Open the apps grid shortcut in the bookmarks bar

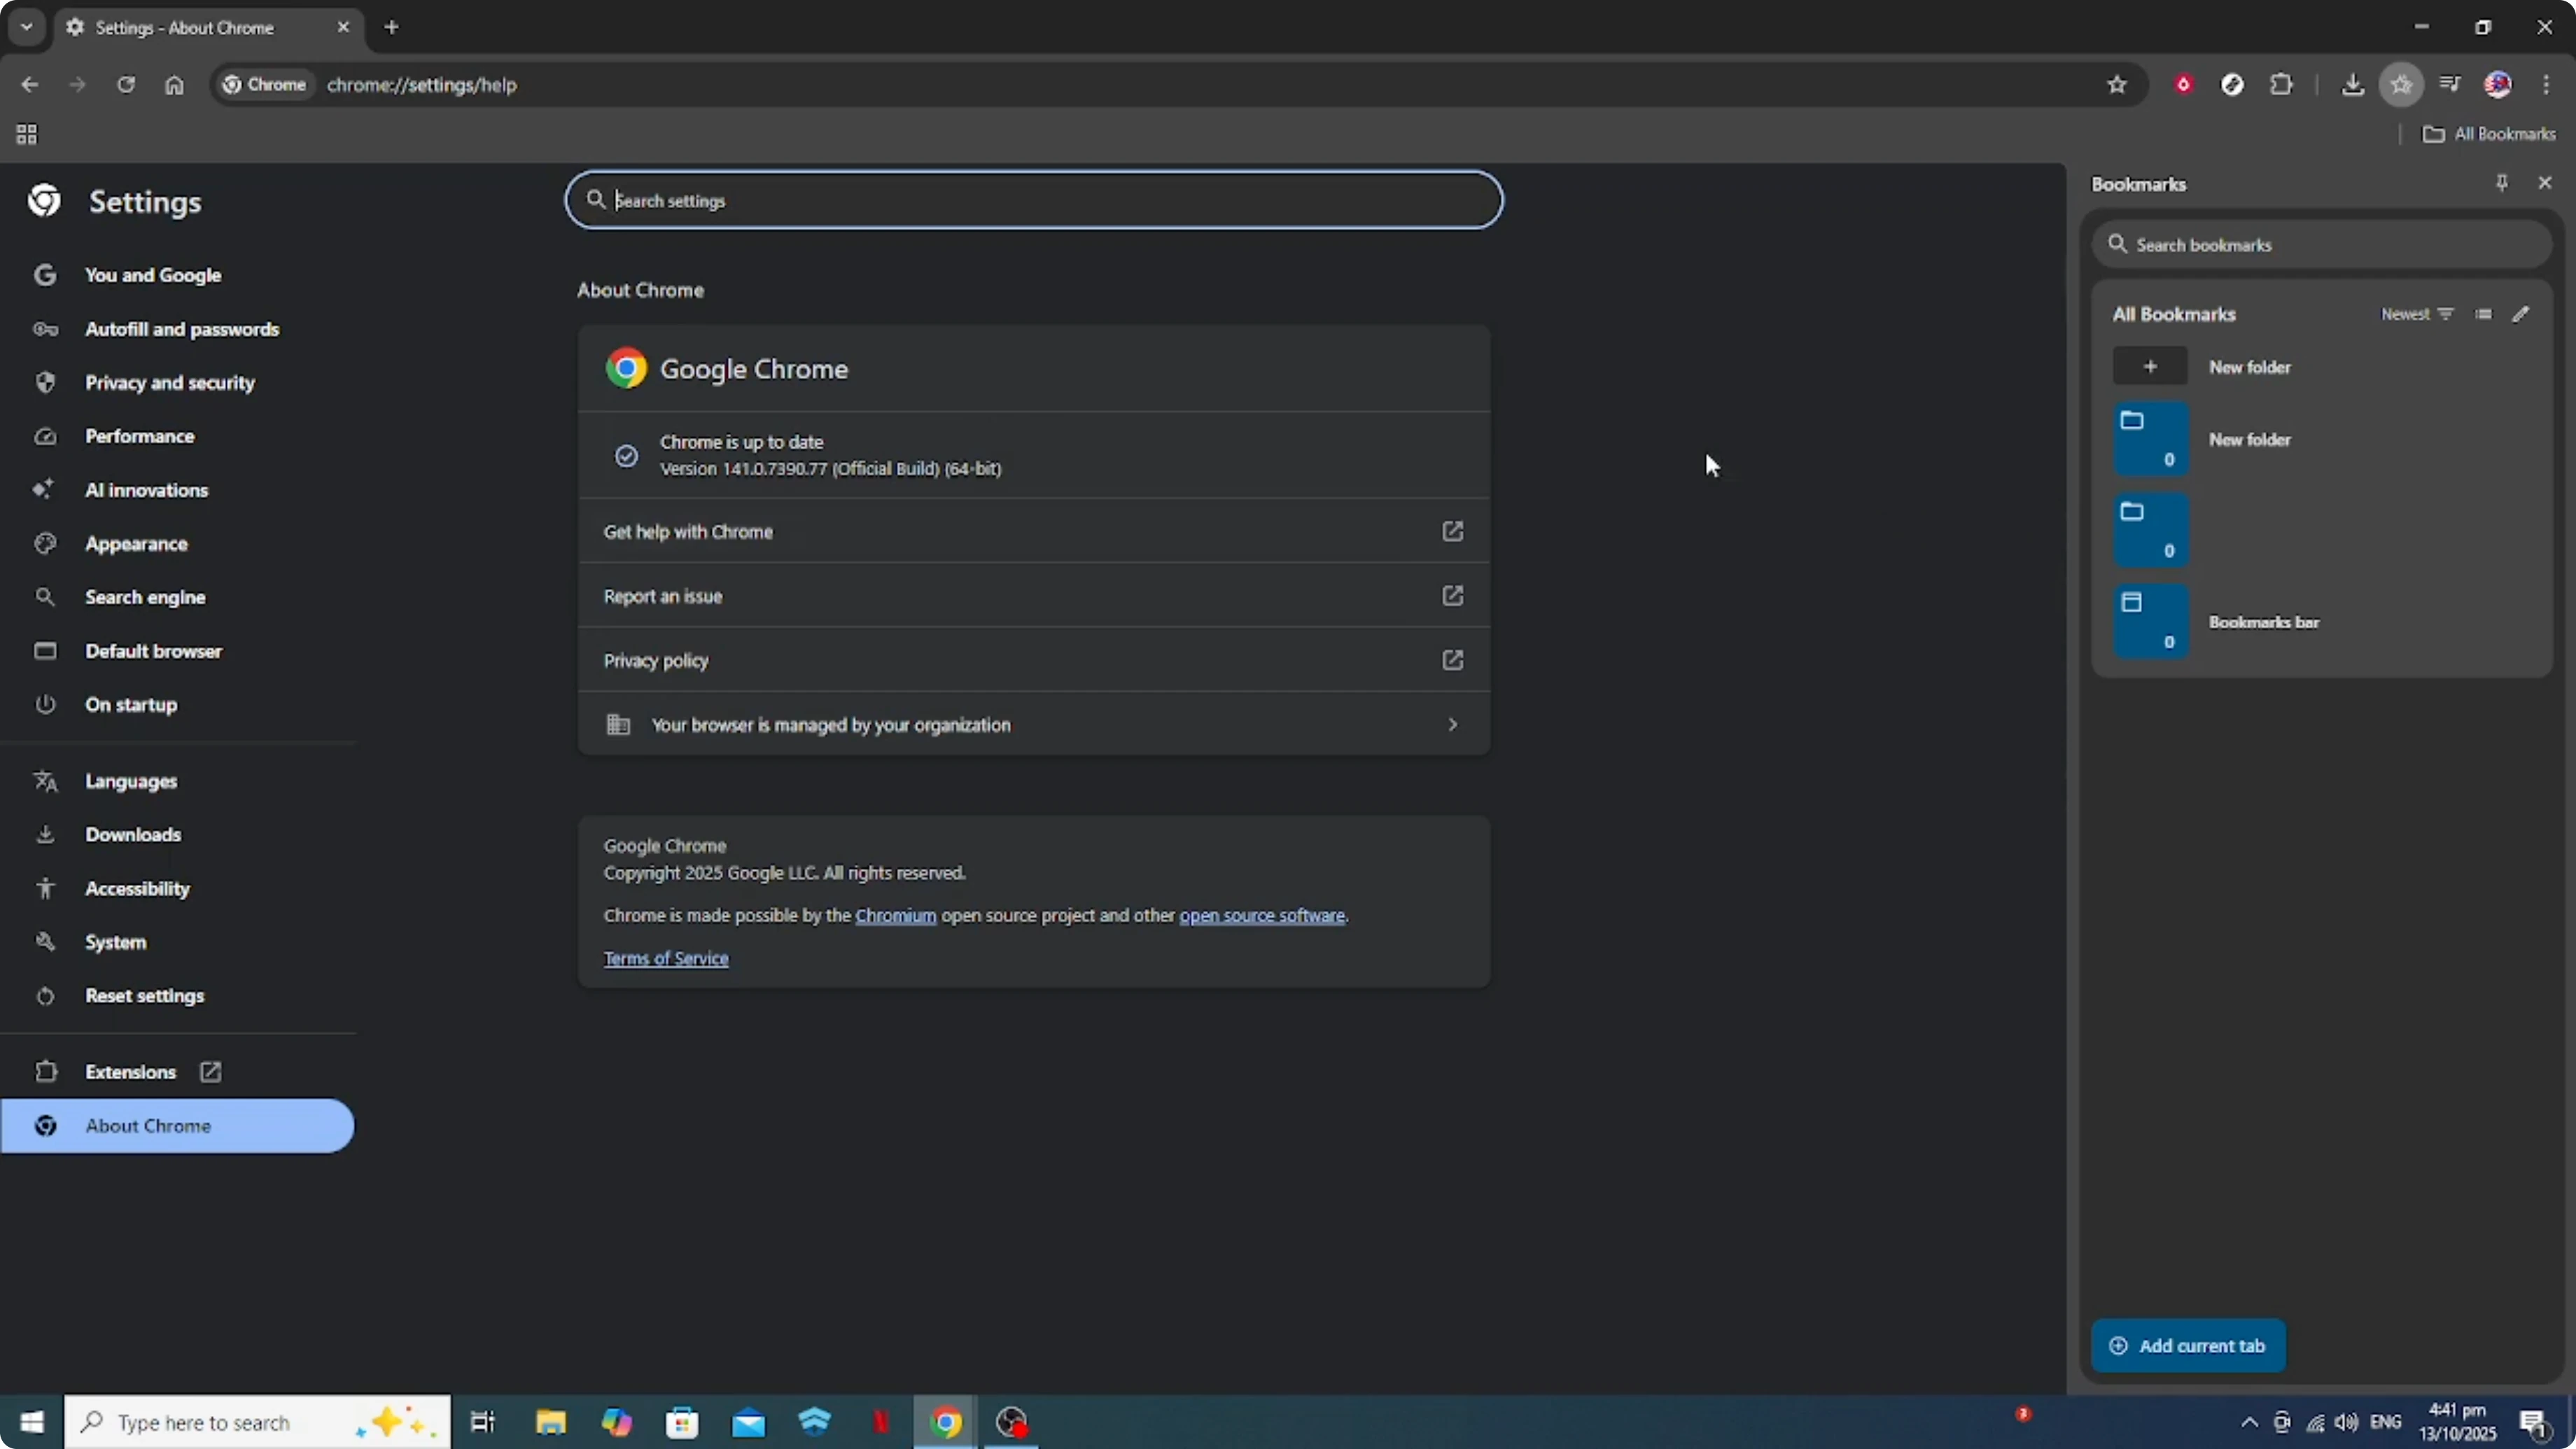click(x=27, y=134)
